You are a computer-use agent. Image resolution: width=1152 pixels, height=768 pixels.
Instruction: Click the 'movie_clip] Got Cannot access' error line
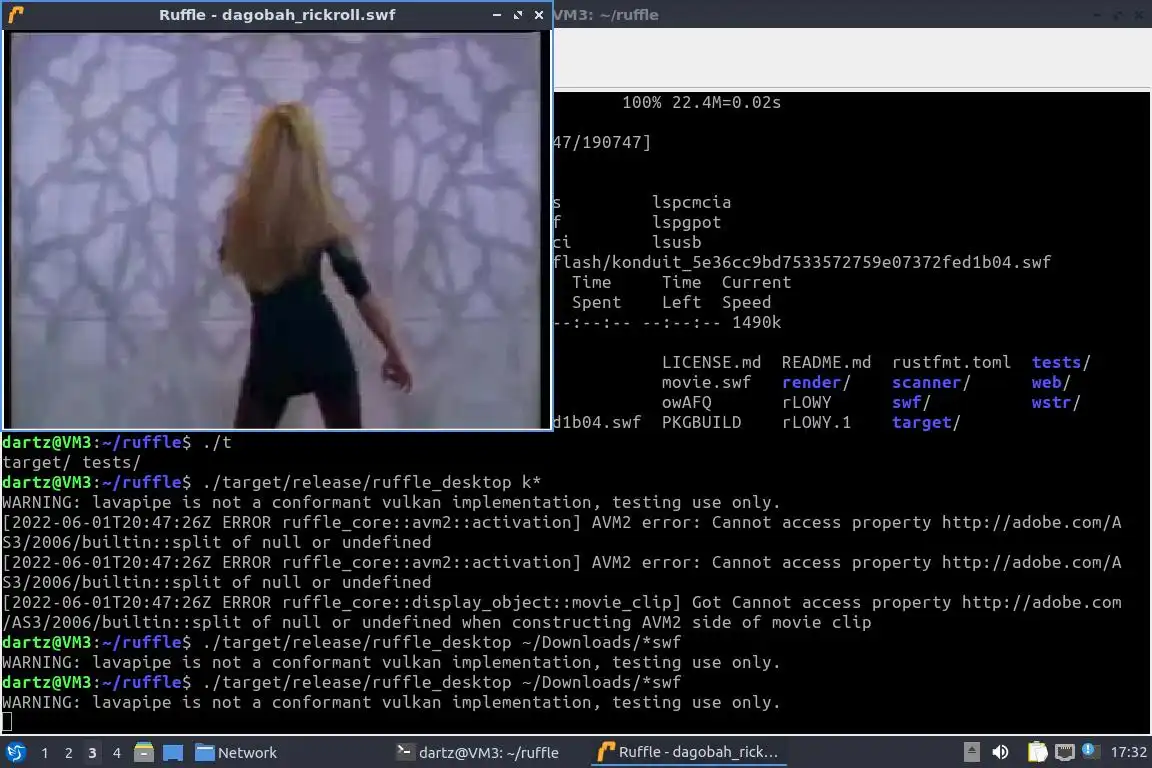click(562, 612)
